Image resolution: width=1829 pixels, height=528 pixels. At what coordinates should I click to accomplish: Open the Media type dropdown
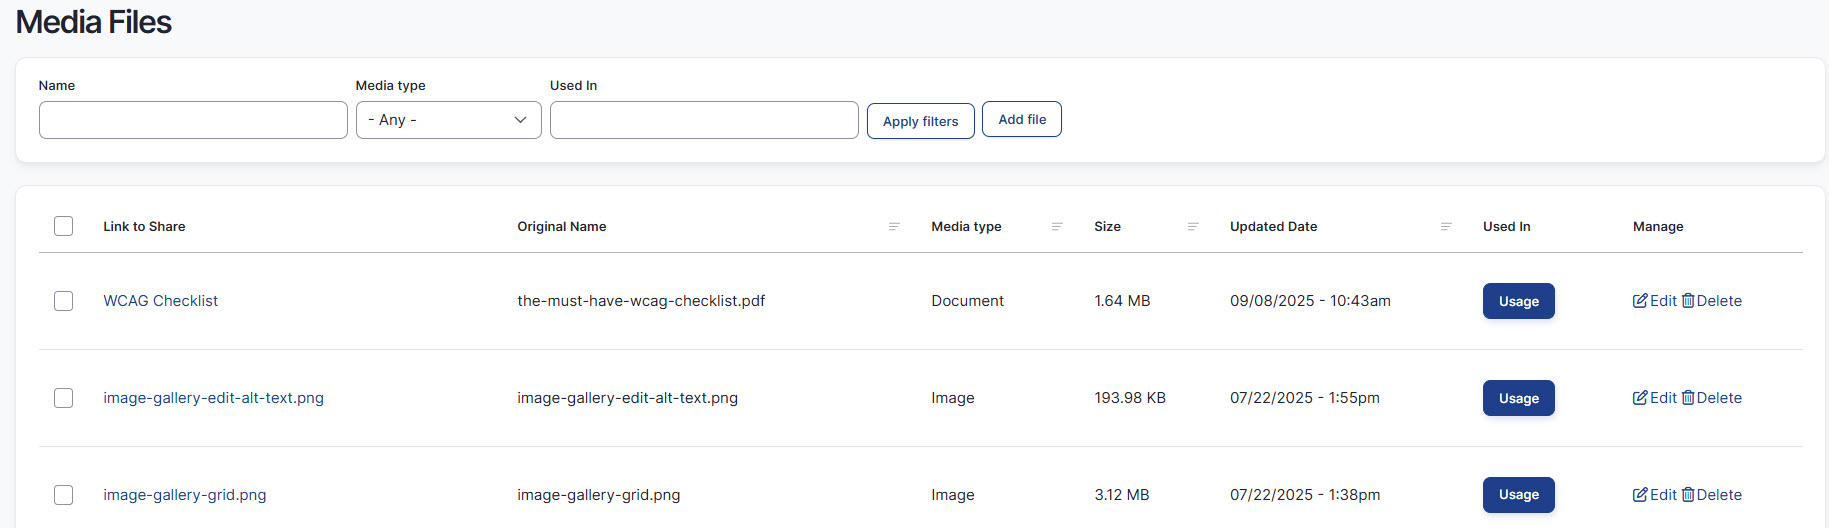(448, 120)
